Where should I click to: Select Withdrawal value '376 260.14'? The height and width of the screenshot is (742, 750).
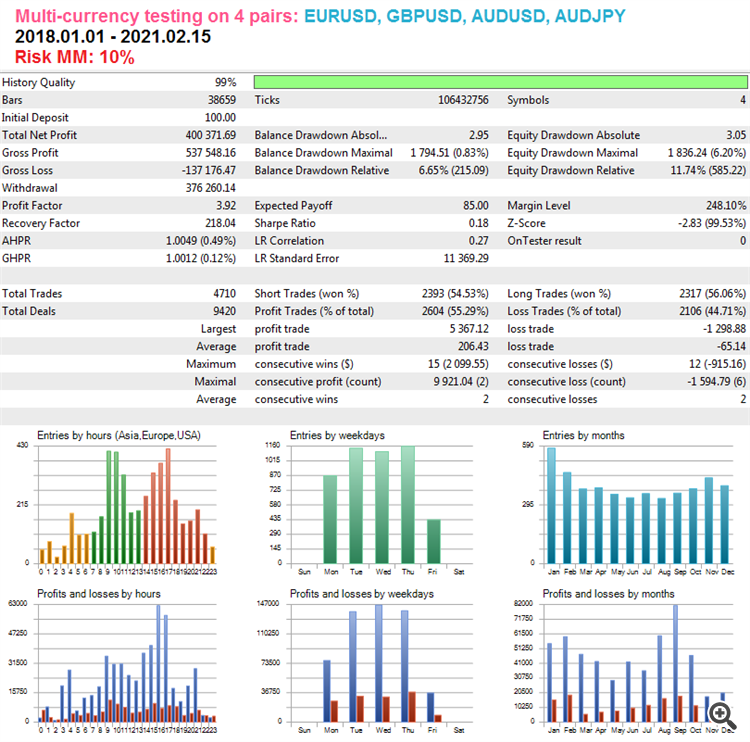pyautogui.click(x=210, y=188)
